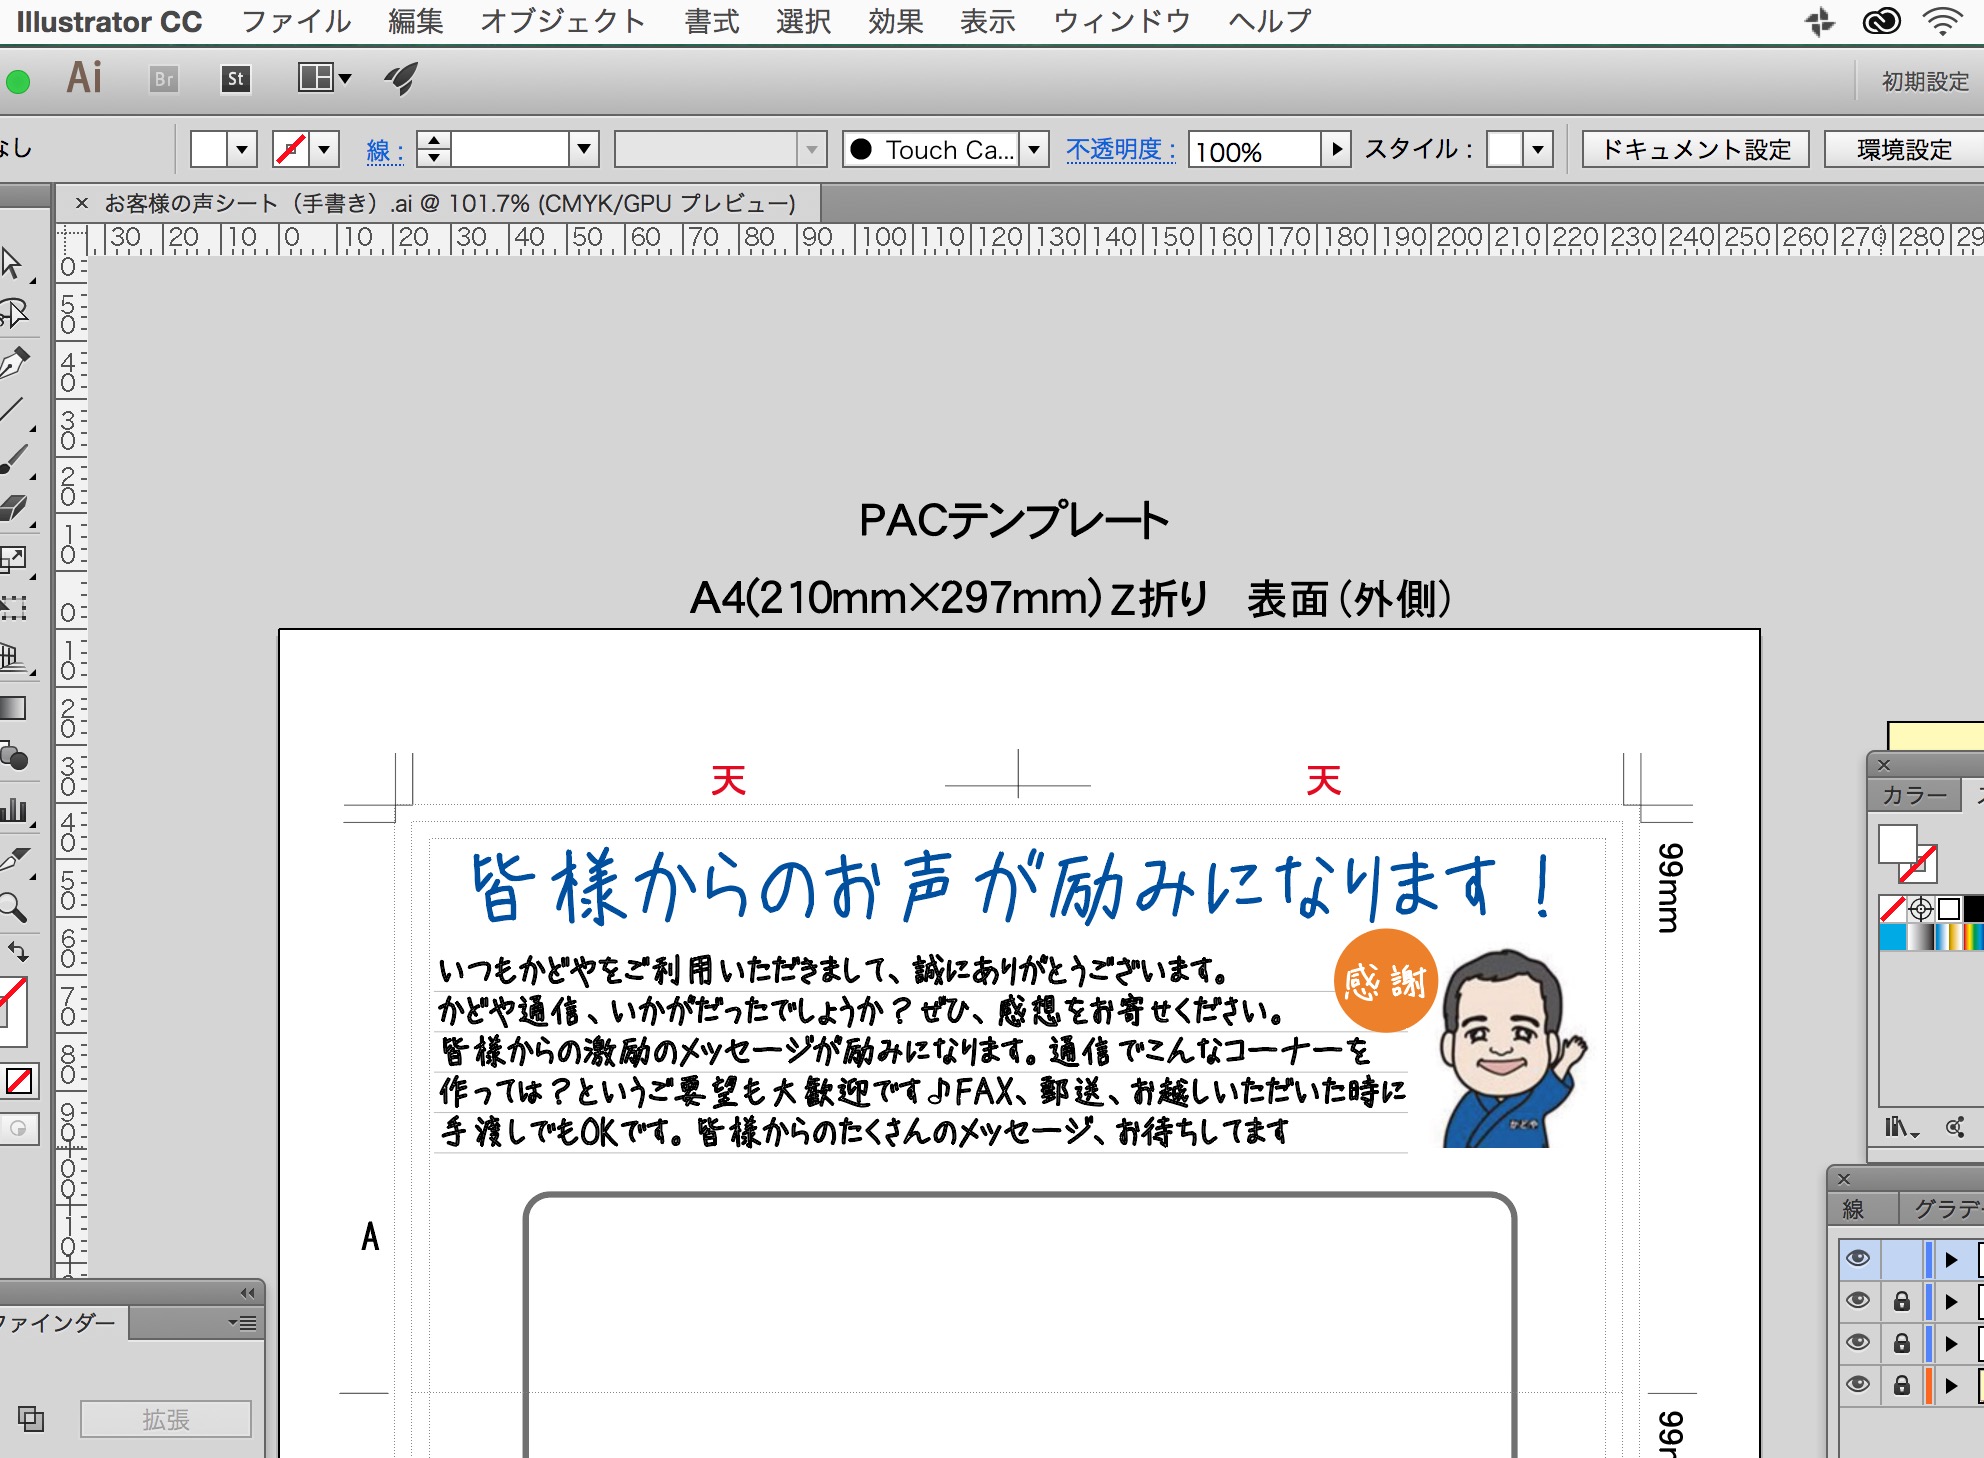Image resolution: width=1984 pixels, height=1458 pixels.
Task: Pick the black swatch
Action: (x=1974, y=908)
